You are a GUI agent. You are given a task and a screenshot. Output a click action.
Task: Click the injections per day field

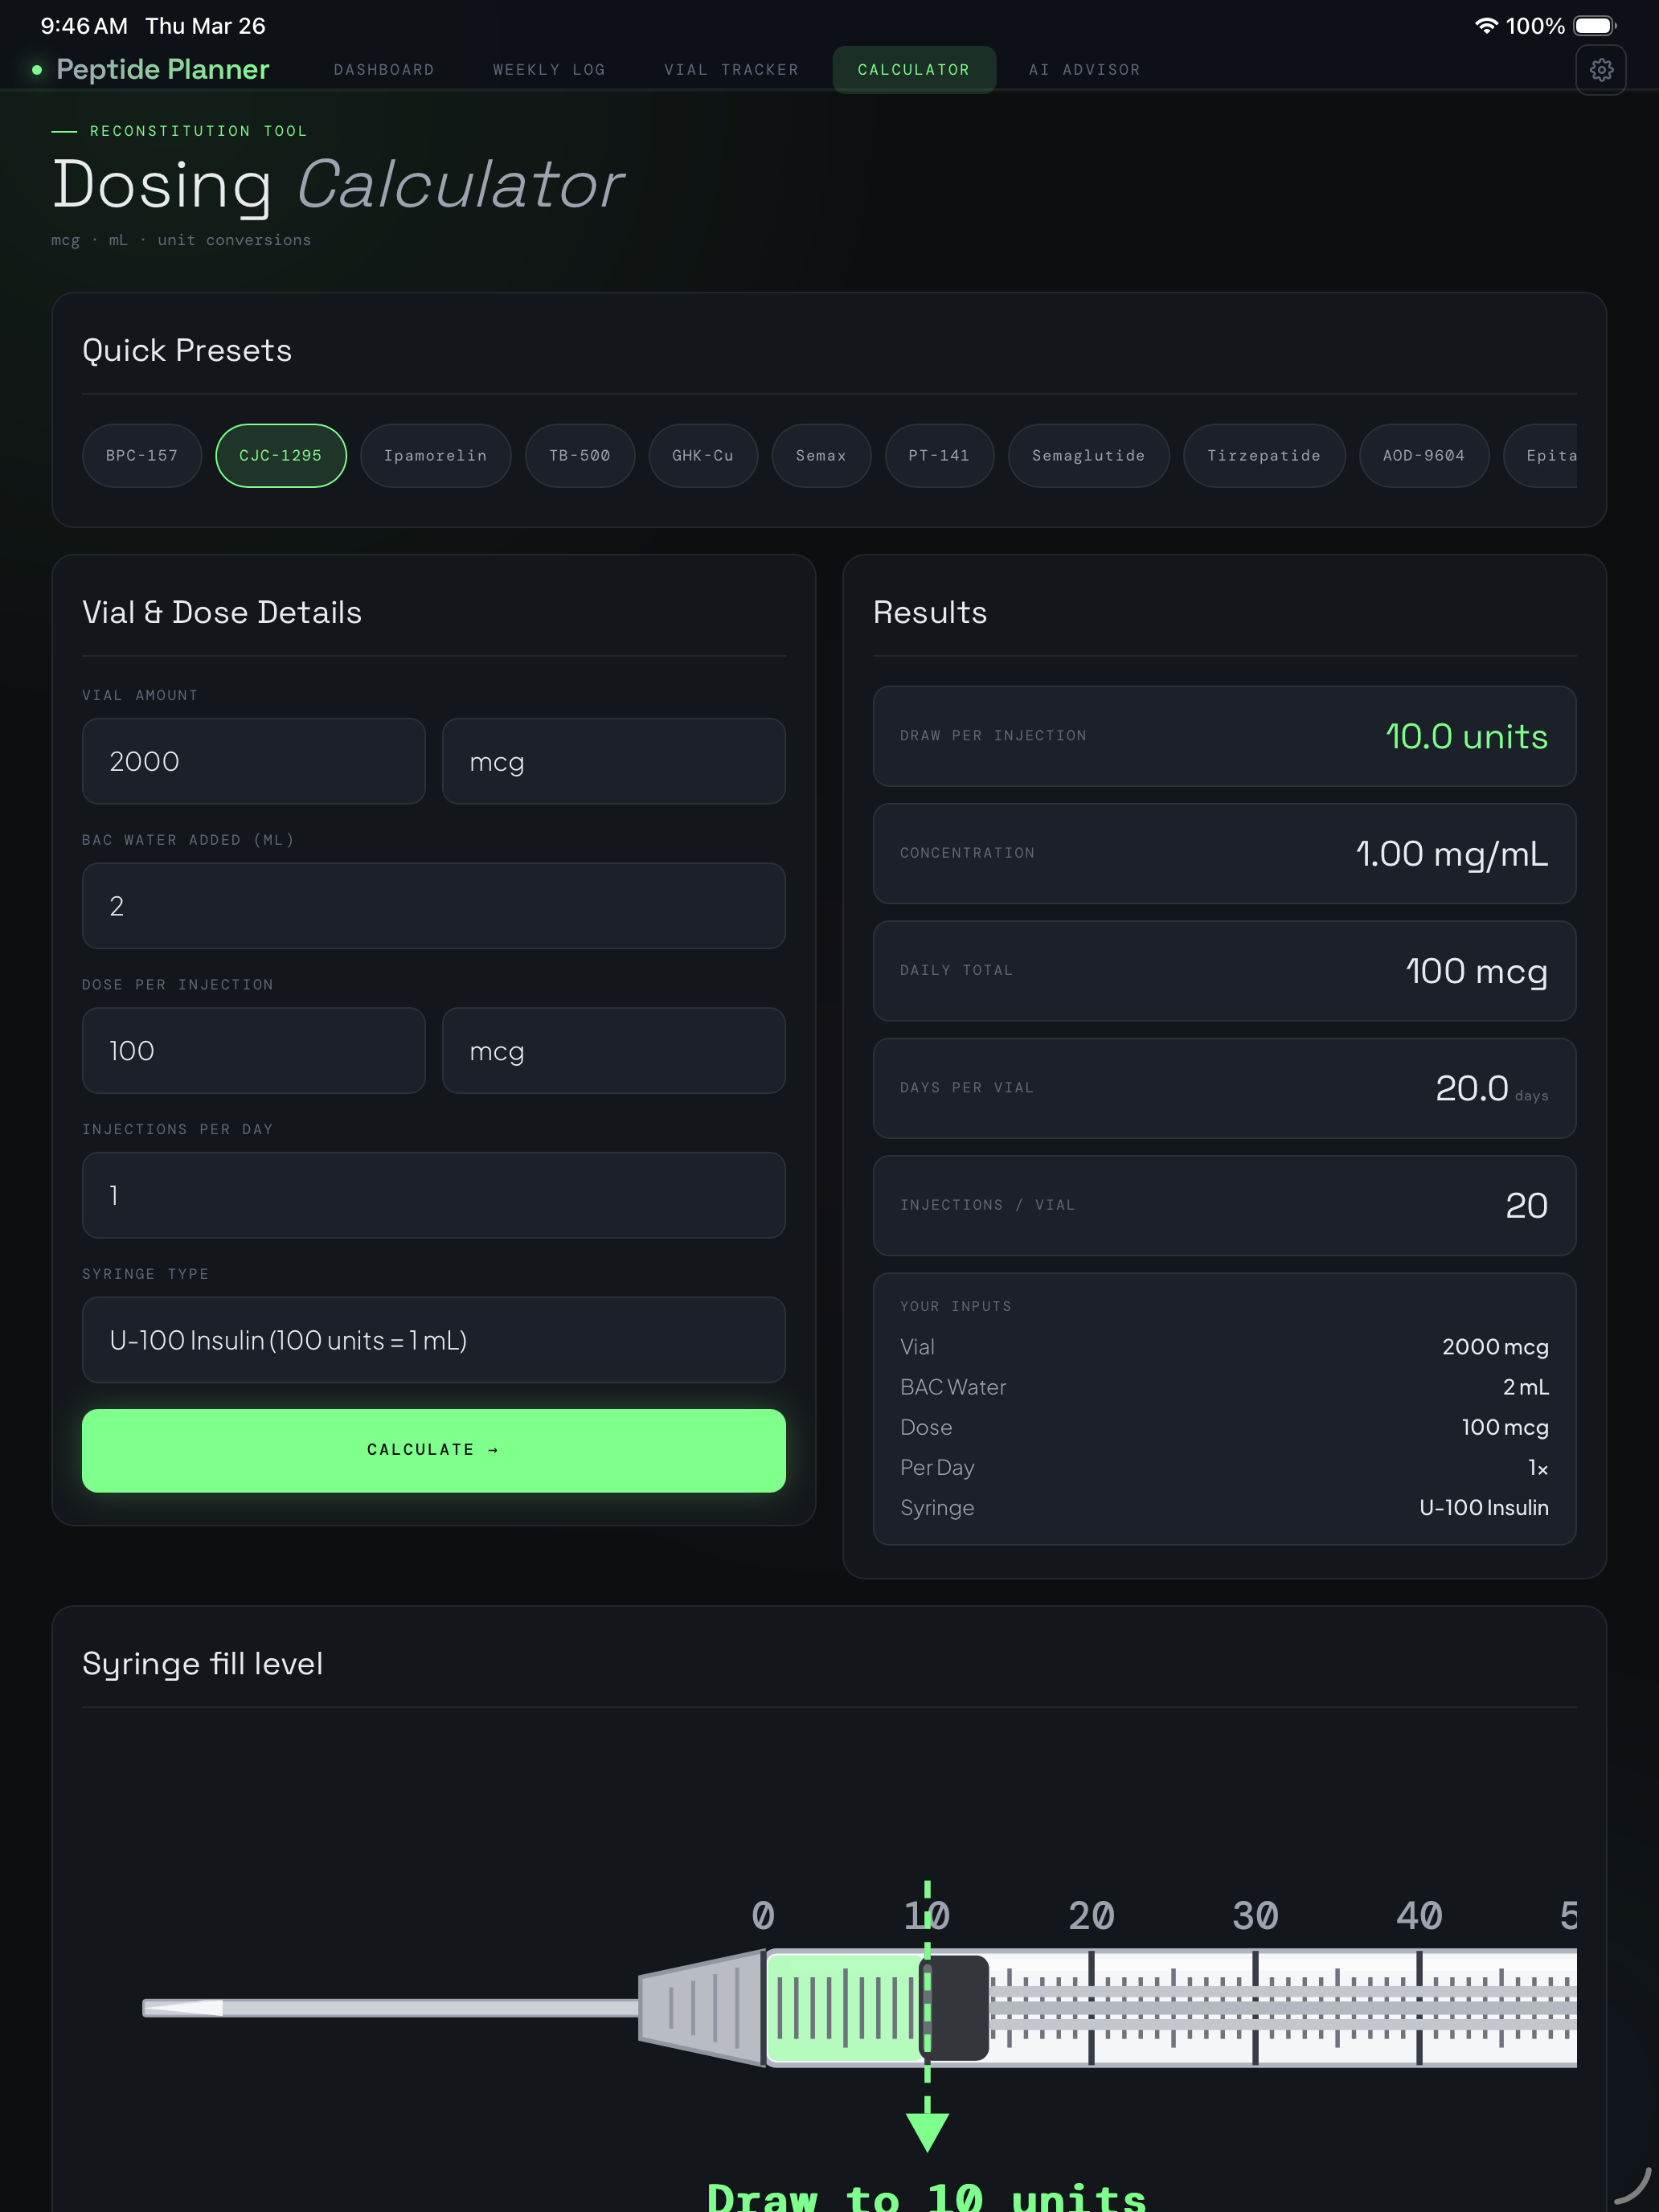(434, 1196)
